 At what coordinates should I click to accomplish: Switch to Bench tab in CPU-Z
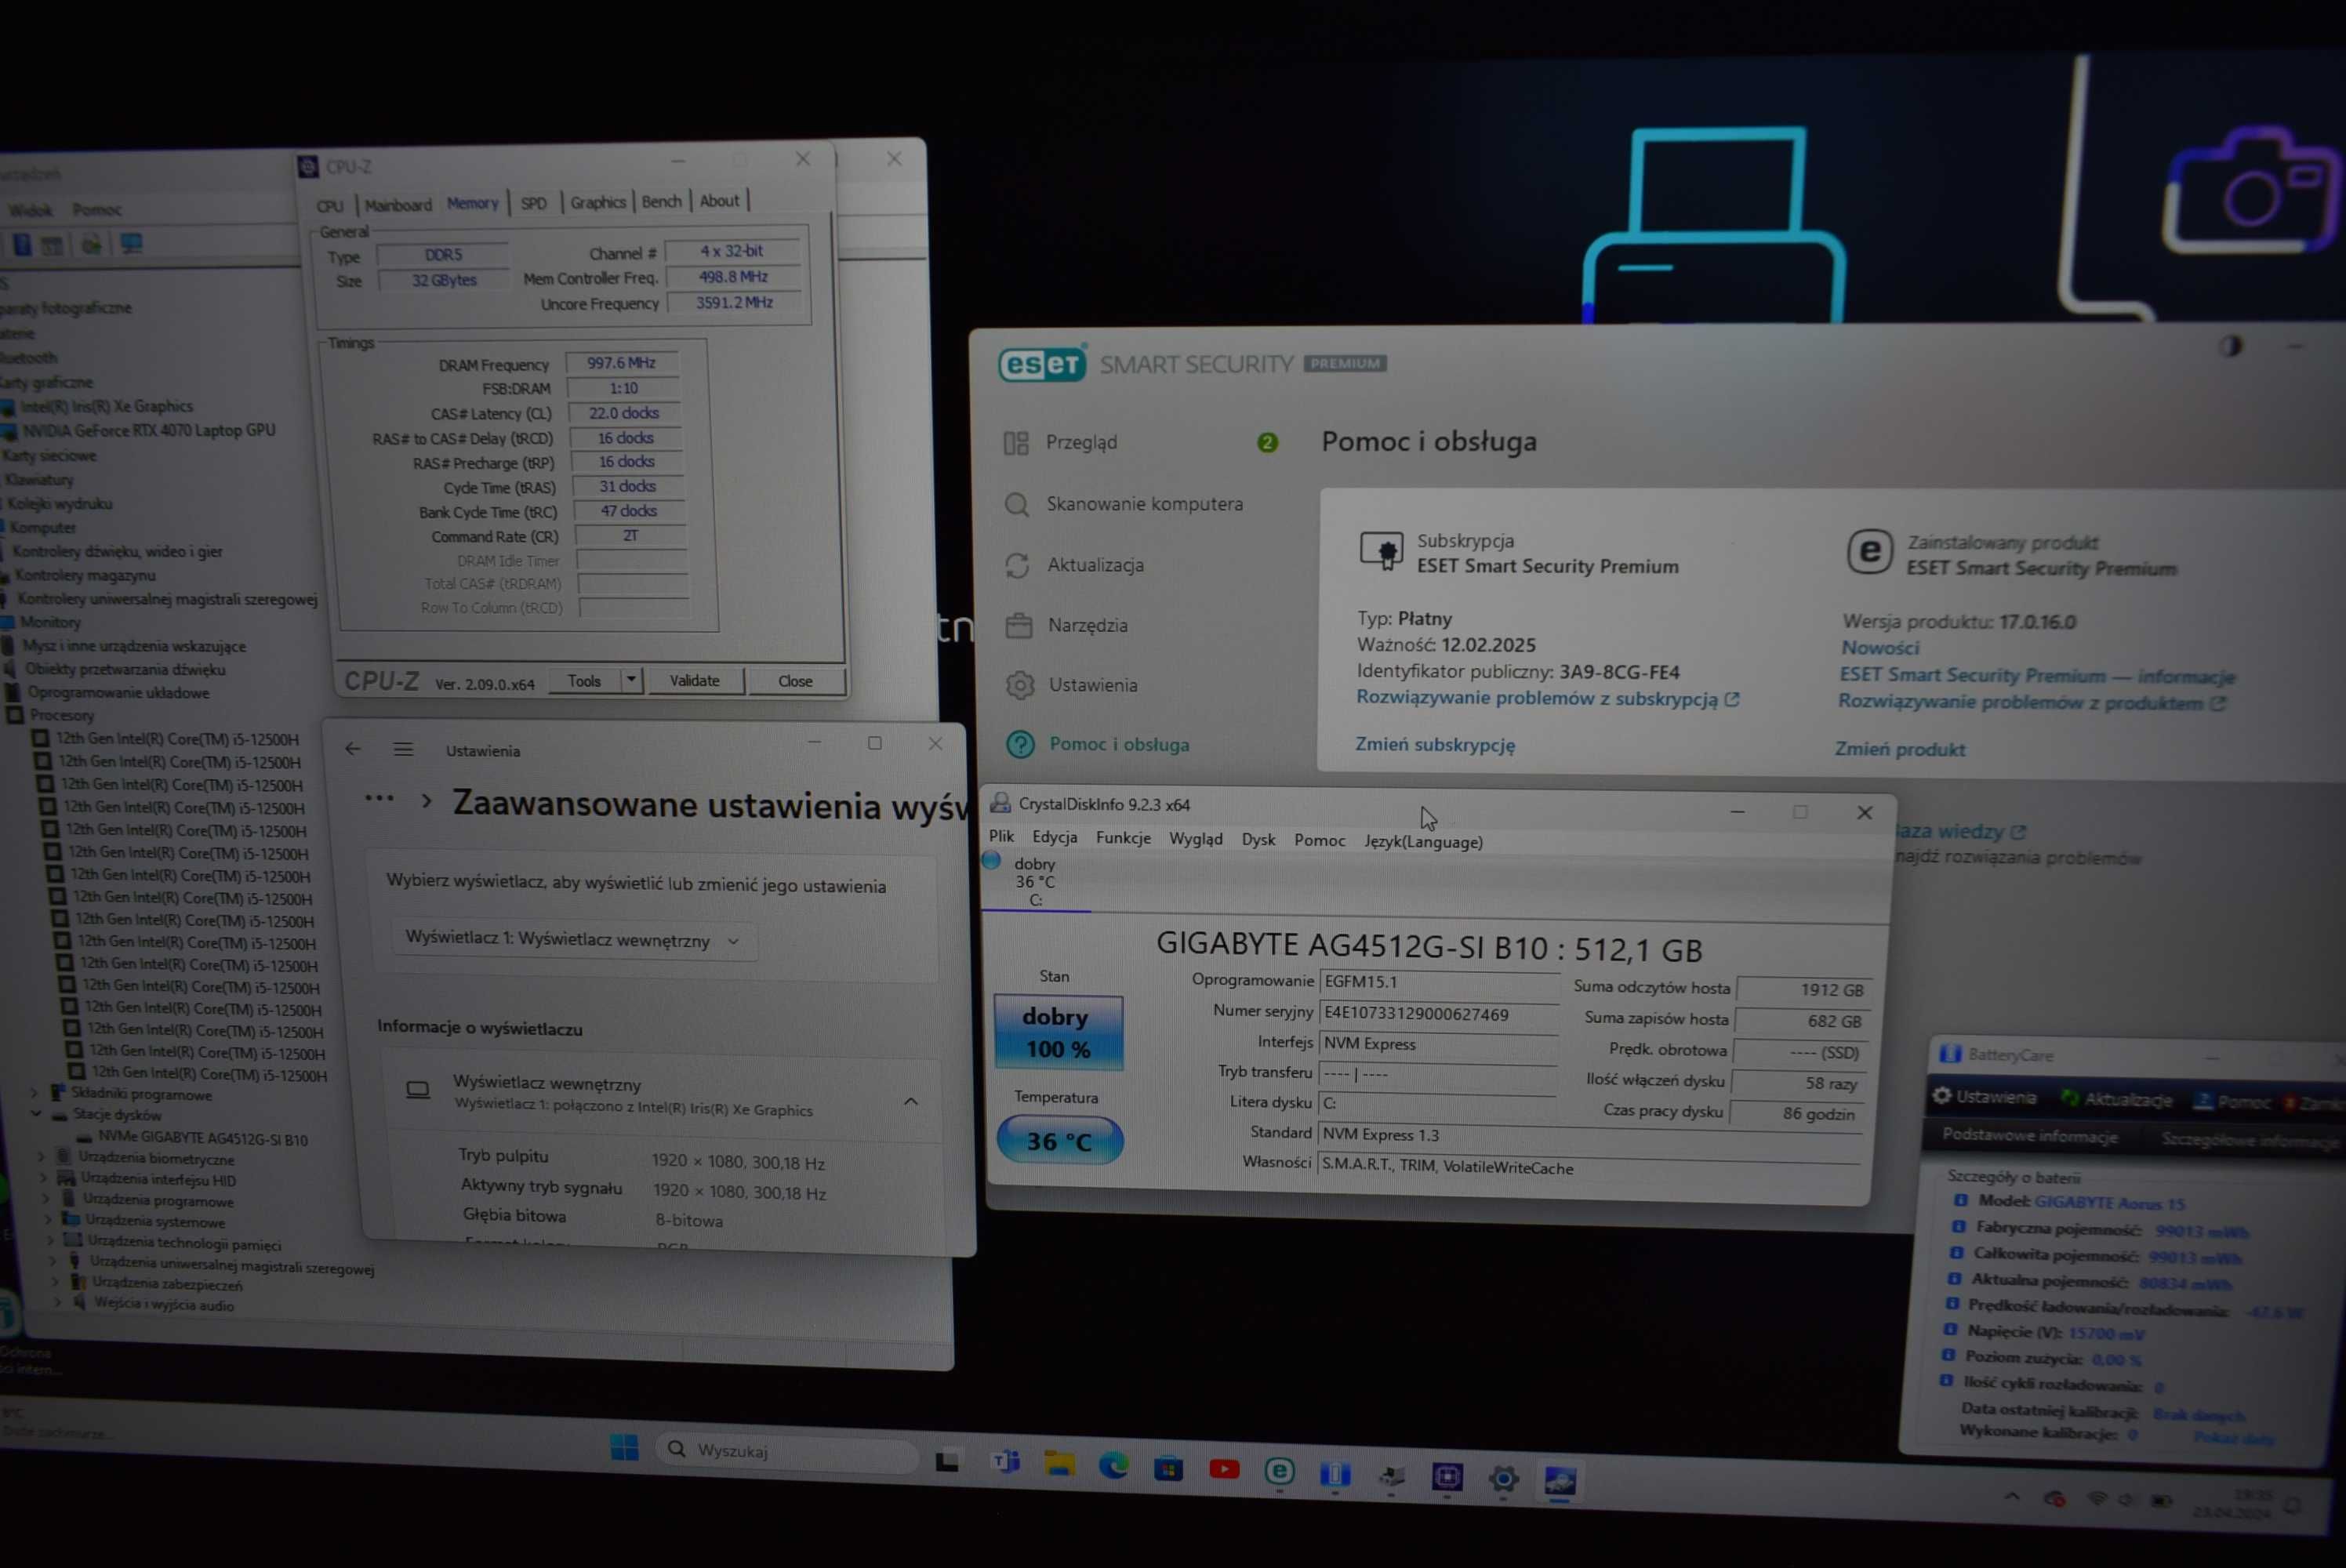pyautogui.click(x=661, y=201)
